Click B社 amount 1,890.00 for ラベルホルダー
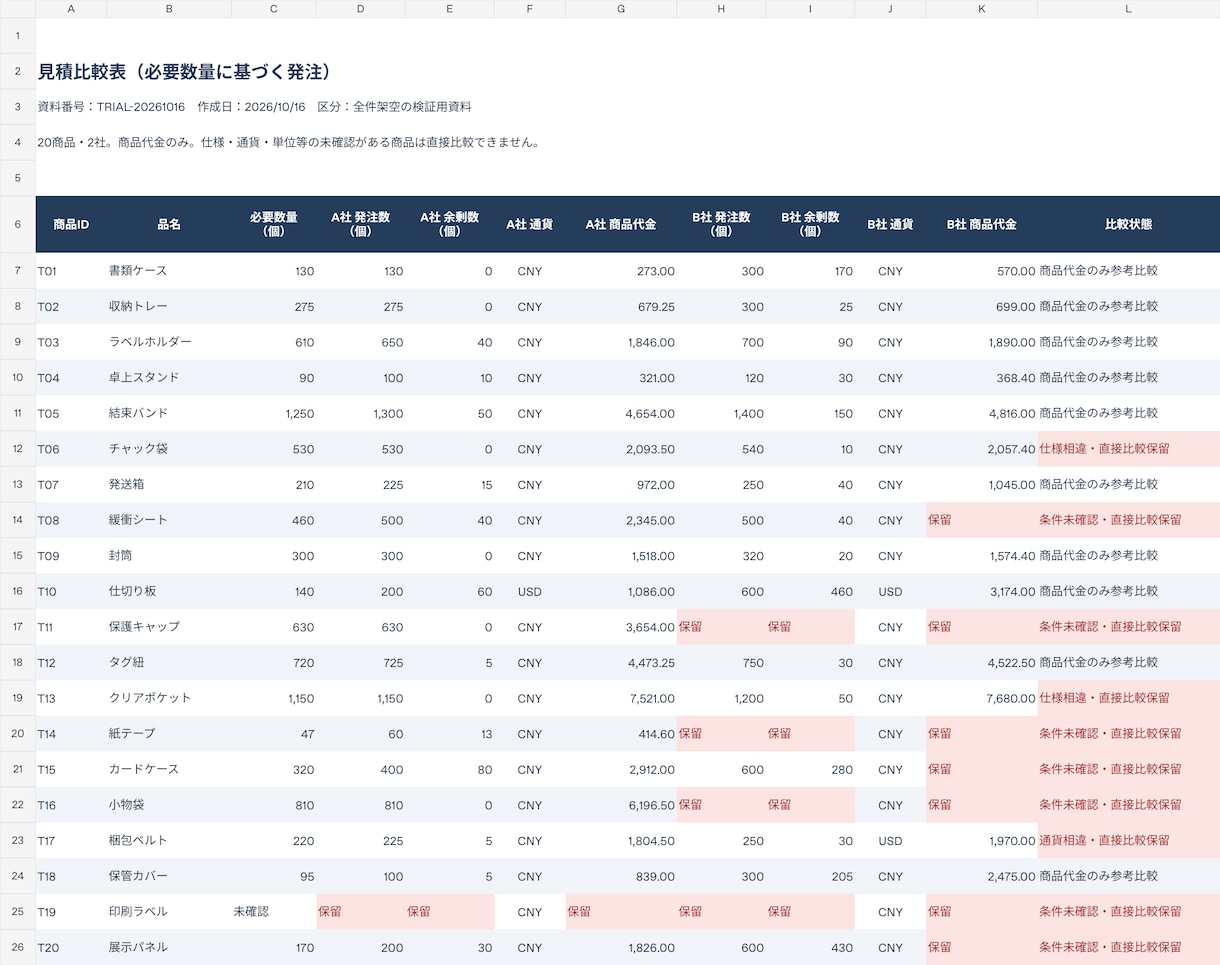Screen dimensions: 1220x965 coord(982,342)
